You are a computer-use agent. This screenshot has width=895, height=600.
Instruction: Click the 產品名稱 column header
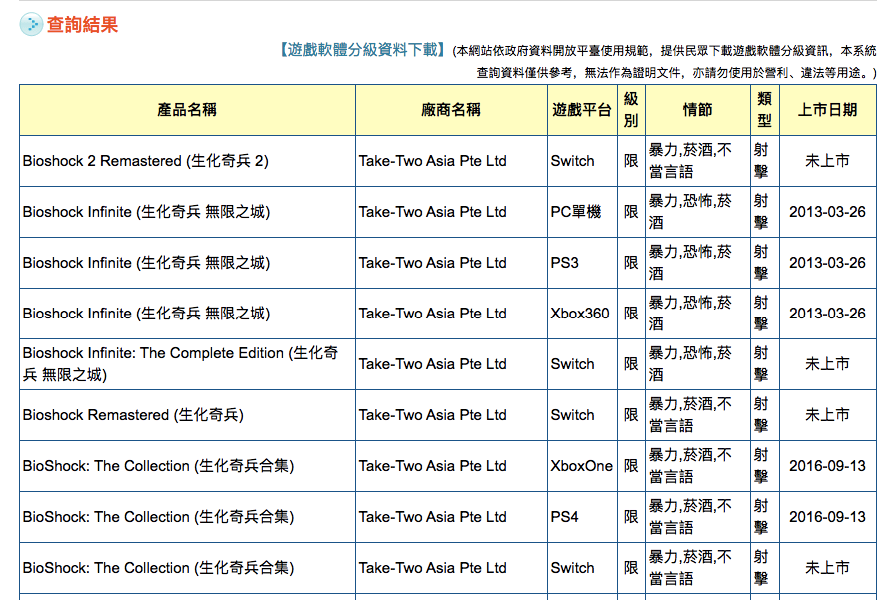187,110
